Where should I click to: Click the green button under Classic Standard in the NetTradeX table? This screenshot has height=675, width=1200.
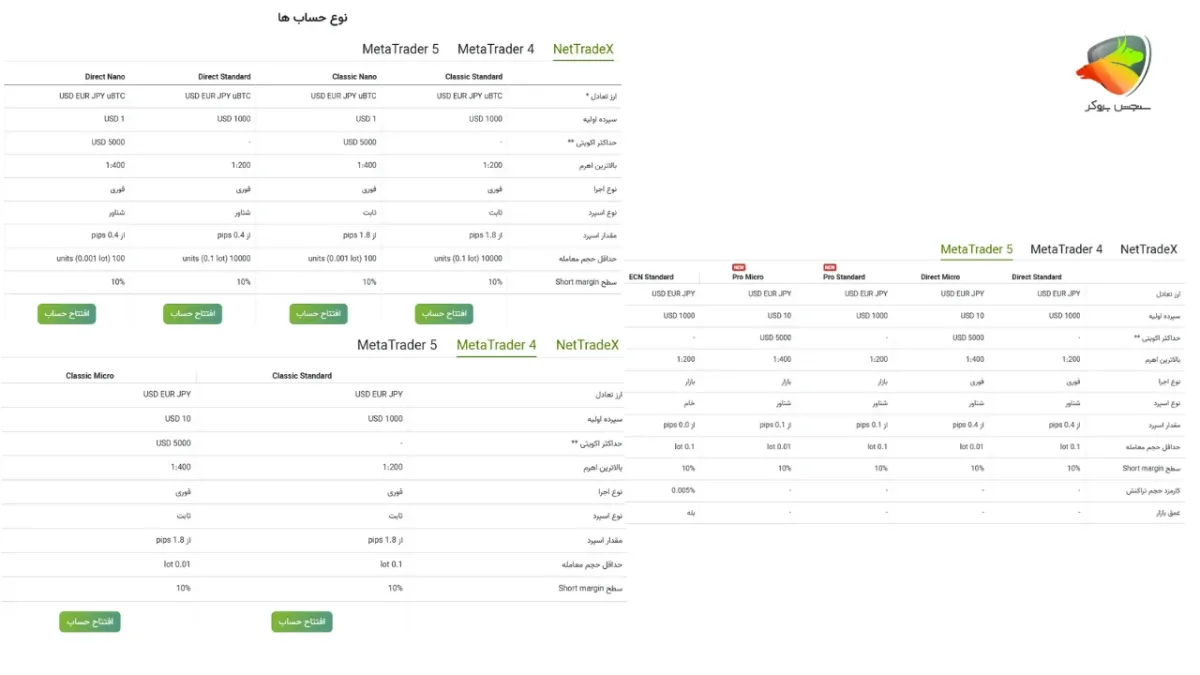click(444, 314)
